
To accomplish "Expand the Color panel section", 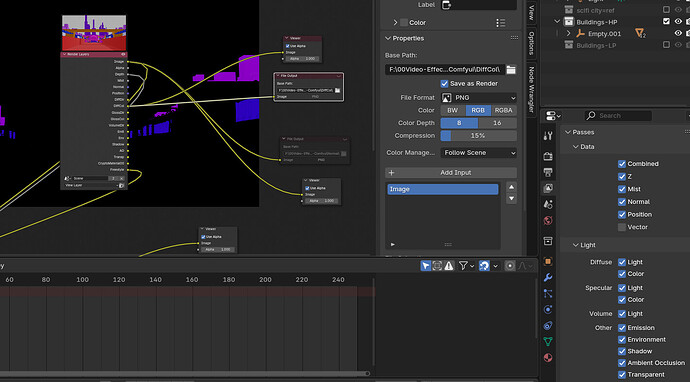I will pos(395,22).
